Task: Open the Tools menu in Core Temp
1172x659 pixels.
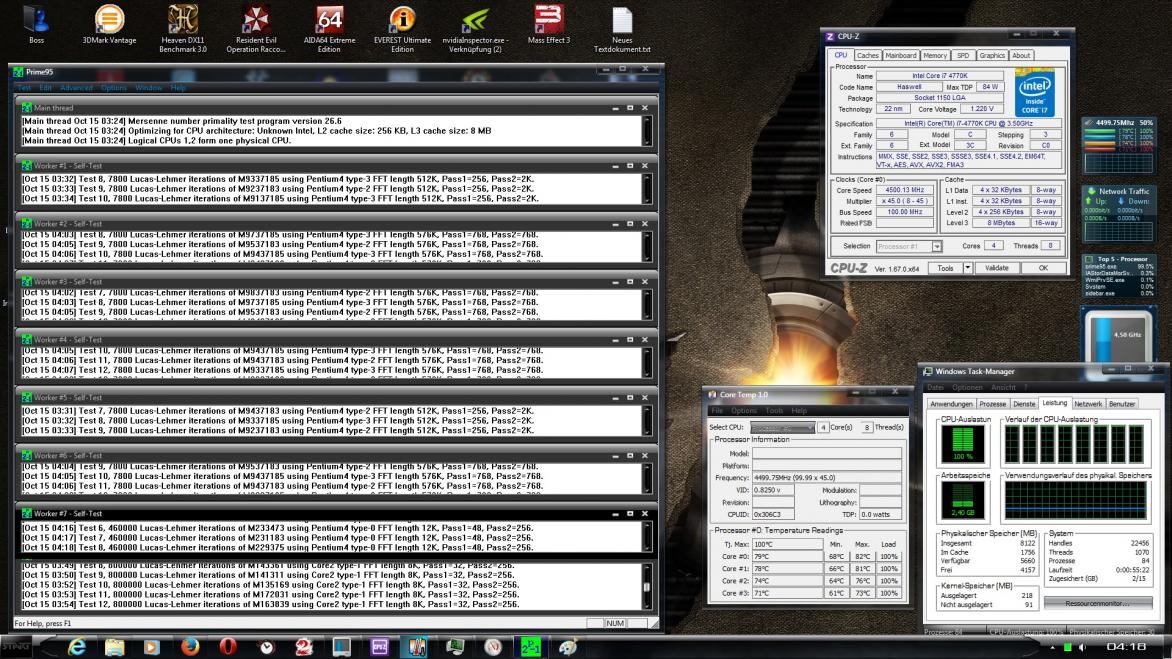Action: coord(774,411)
